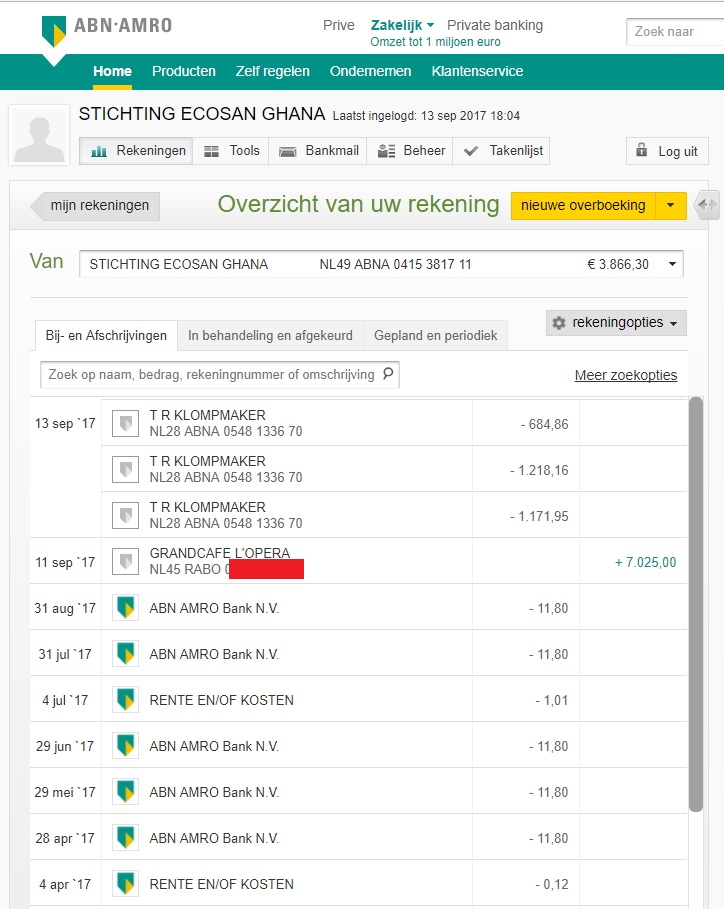Open the Takenlijst toolbar tab
724x909 pixels.
point(501,151)
